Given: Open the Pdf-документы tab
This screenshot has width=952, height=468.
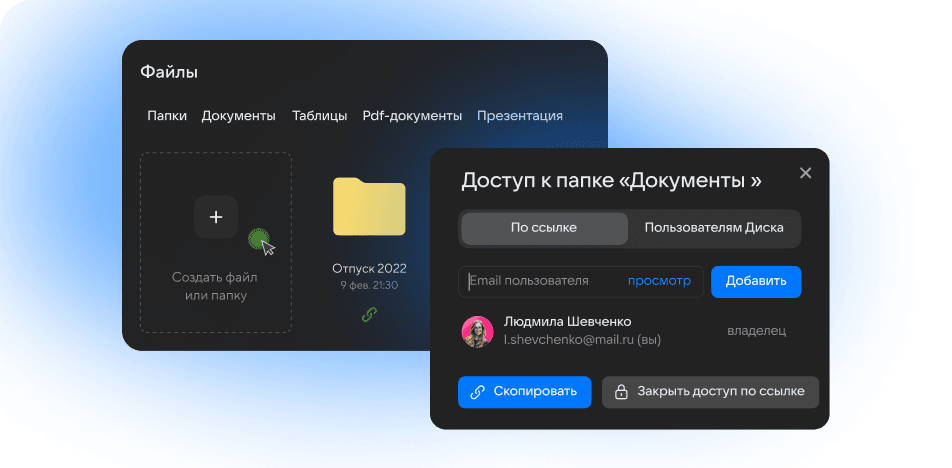Looking at the screenshot, I should [x=412, y=115].
